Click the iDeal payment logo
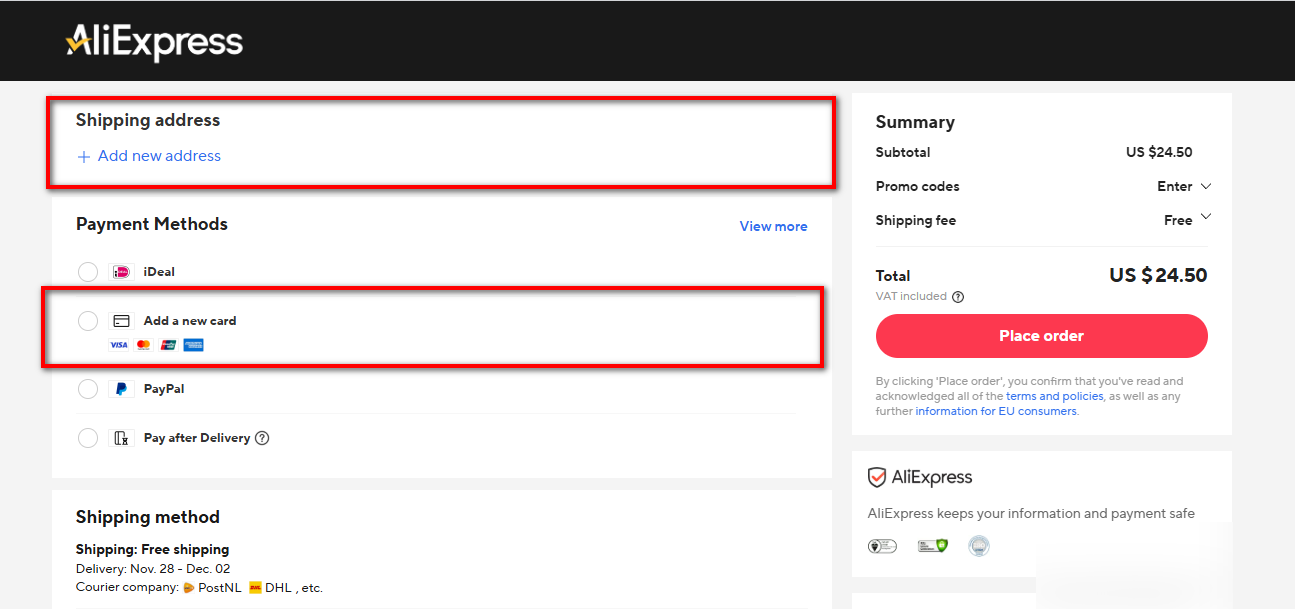This screenshot has width=1295, height=609. coord(121,272)
